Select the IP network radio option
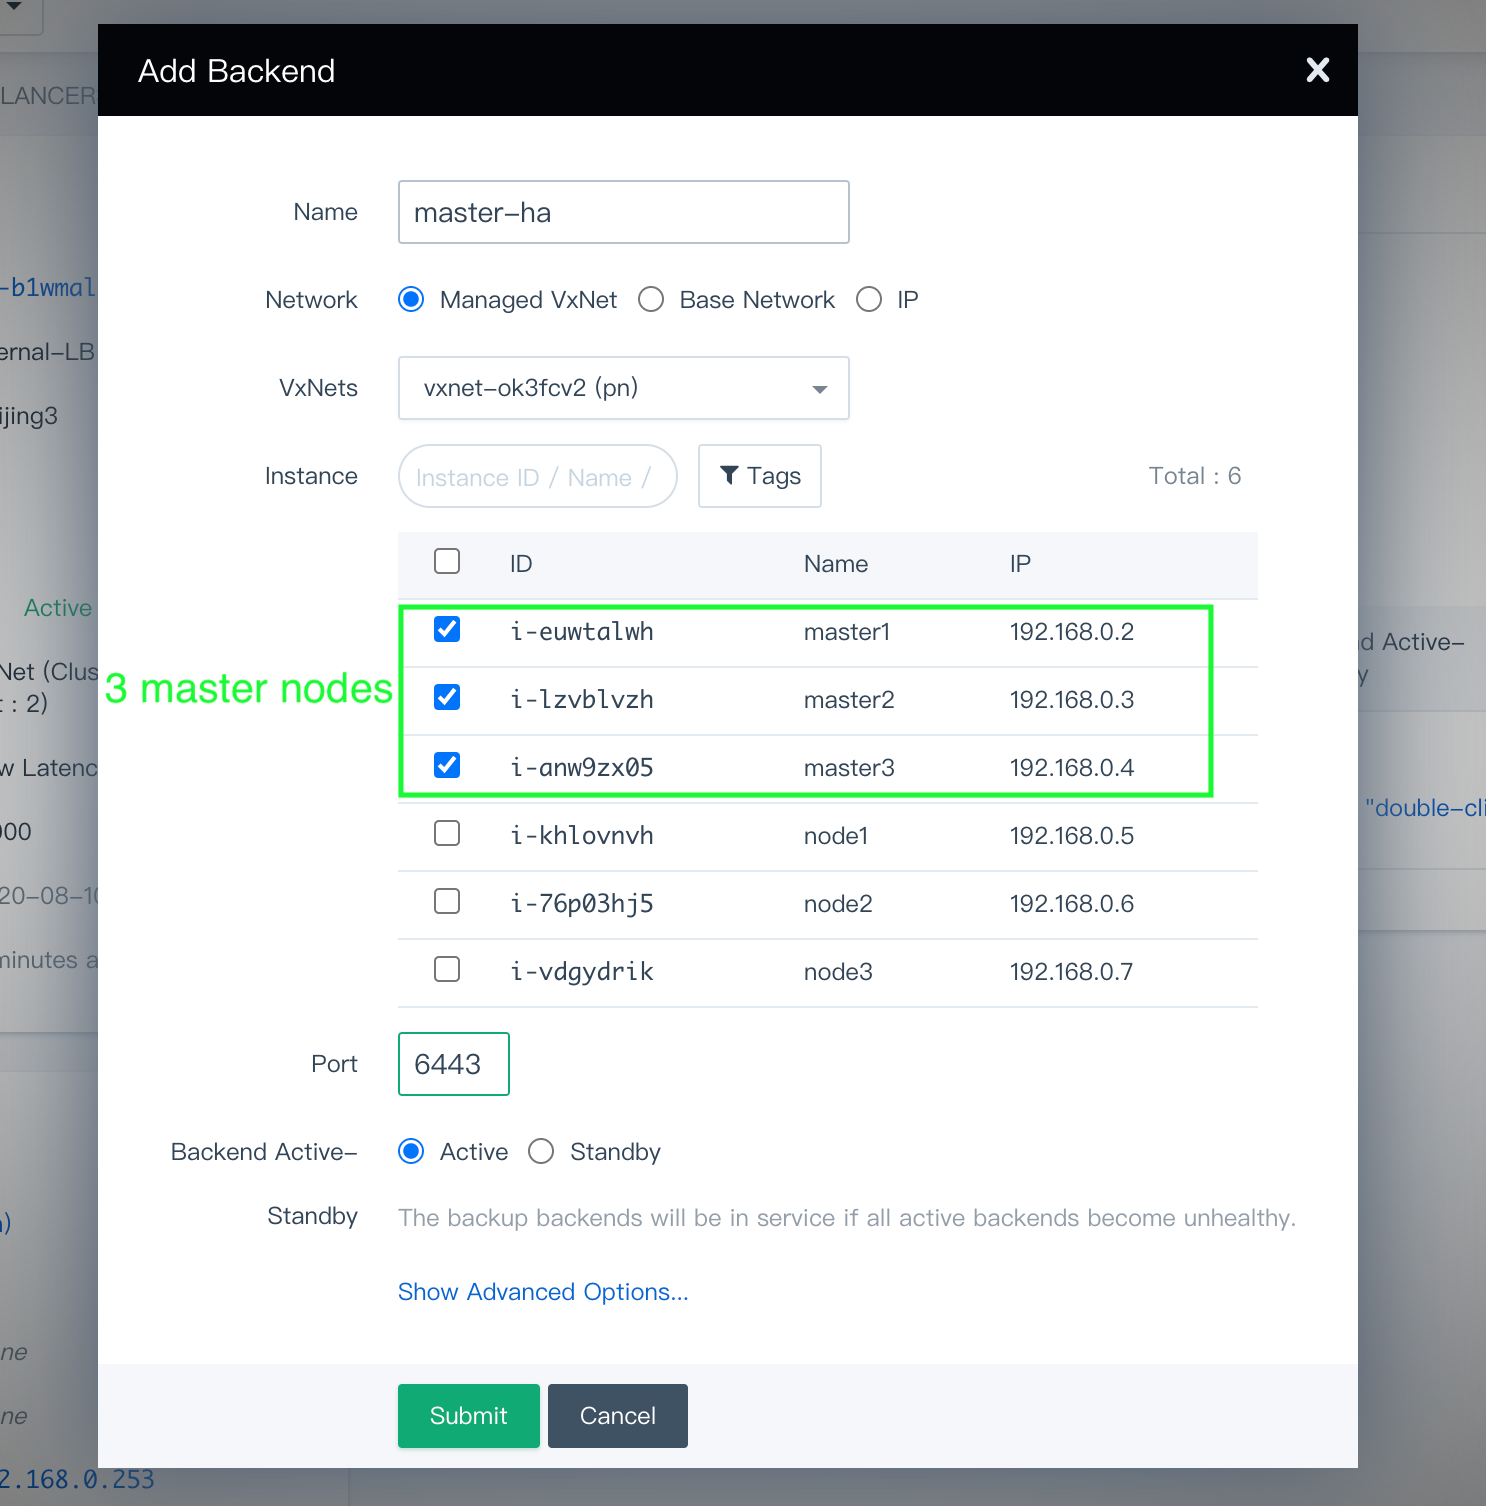 (869, 300)
